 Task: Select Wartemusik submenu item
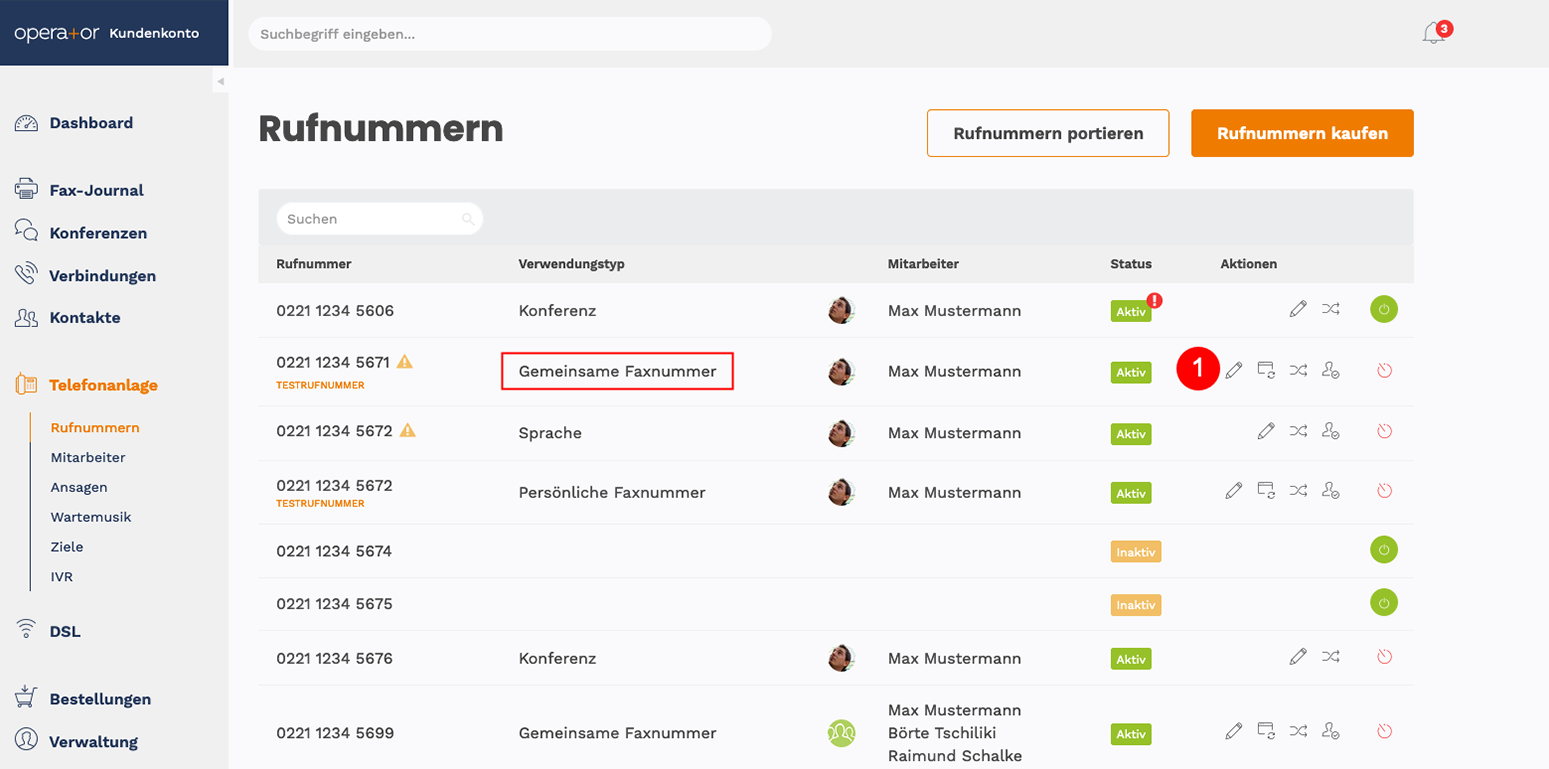click(91, 517)
